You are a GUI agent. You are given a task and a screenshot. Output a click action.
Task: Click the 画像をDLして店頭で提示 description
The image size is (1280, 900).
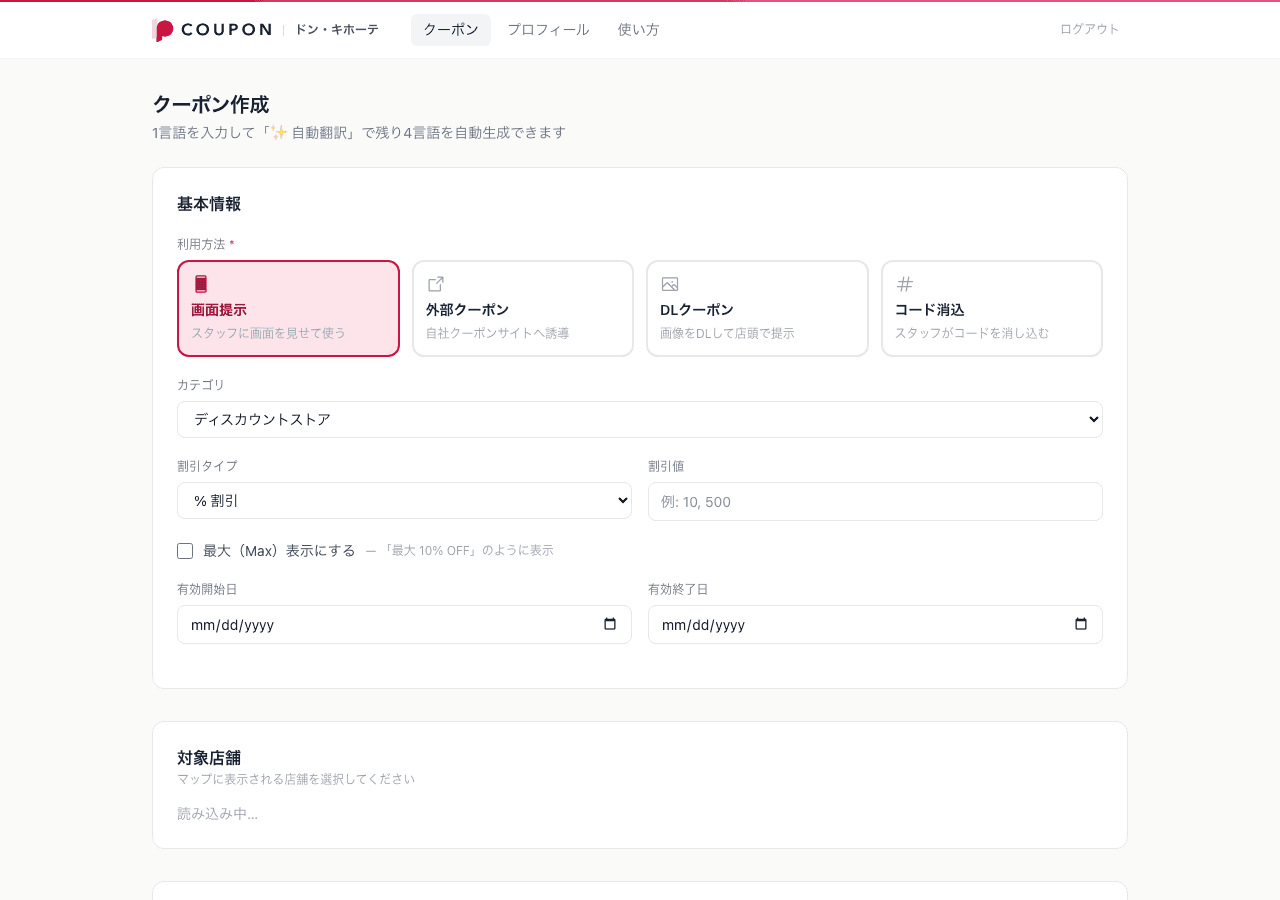click(x=727, y=333)
